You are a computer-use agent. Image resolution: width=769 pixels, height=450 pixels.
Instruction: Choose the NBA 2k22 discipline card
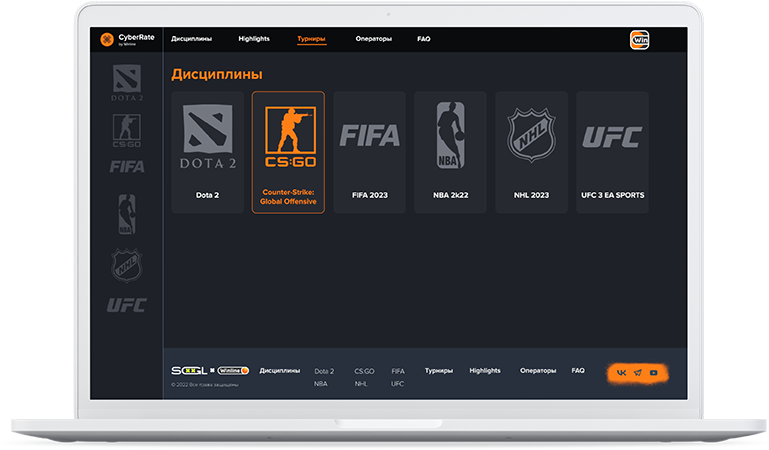click(450, 152)
